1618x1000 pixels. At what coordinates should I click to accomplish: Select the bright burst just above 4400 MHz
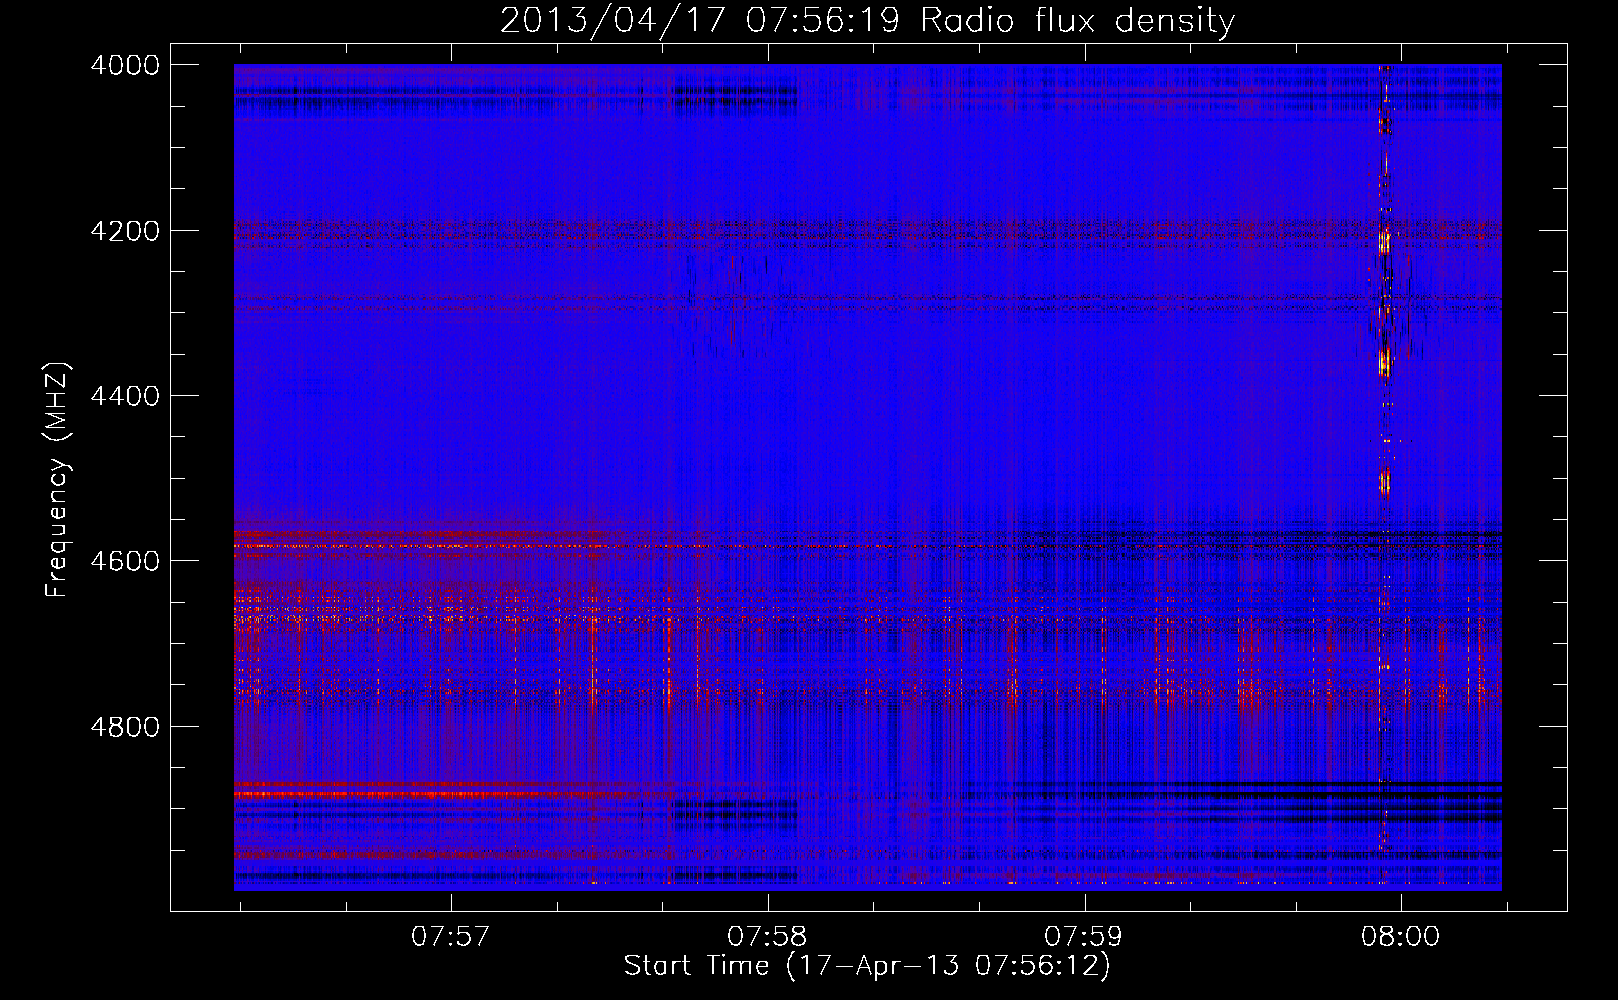[1385, 362]
